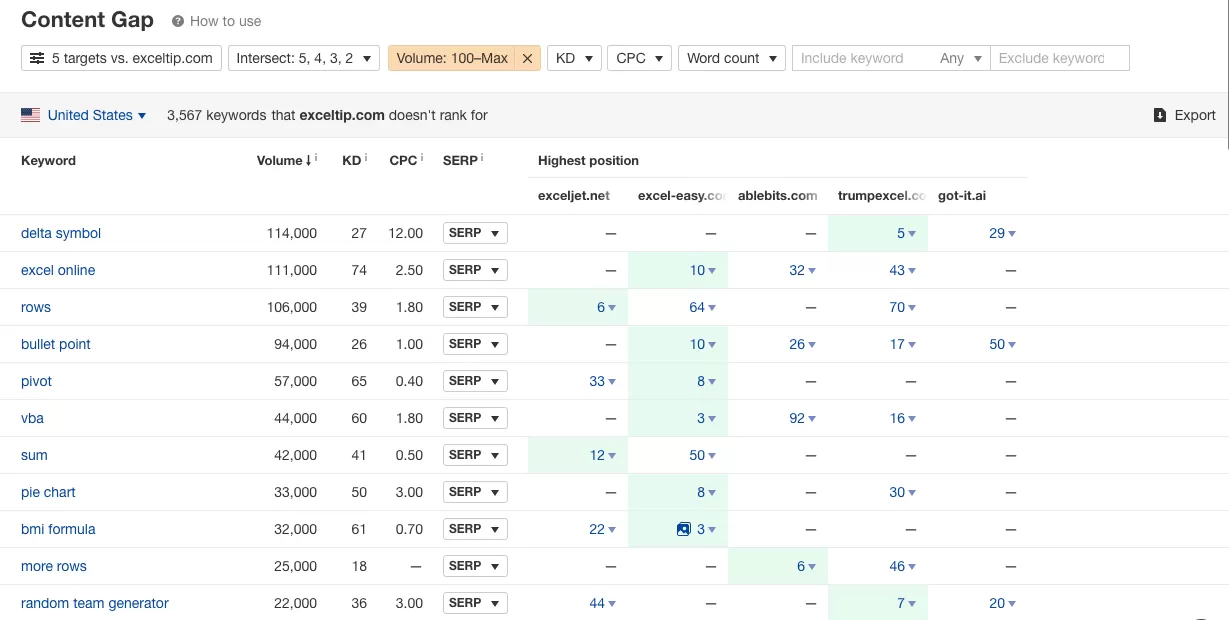Click info icon next to SERP column header
Image resolution: width=1229 pixels, height=620 pixels.
482,158
